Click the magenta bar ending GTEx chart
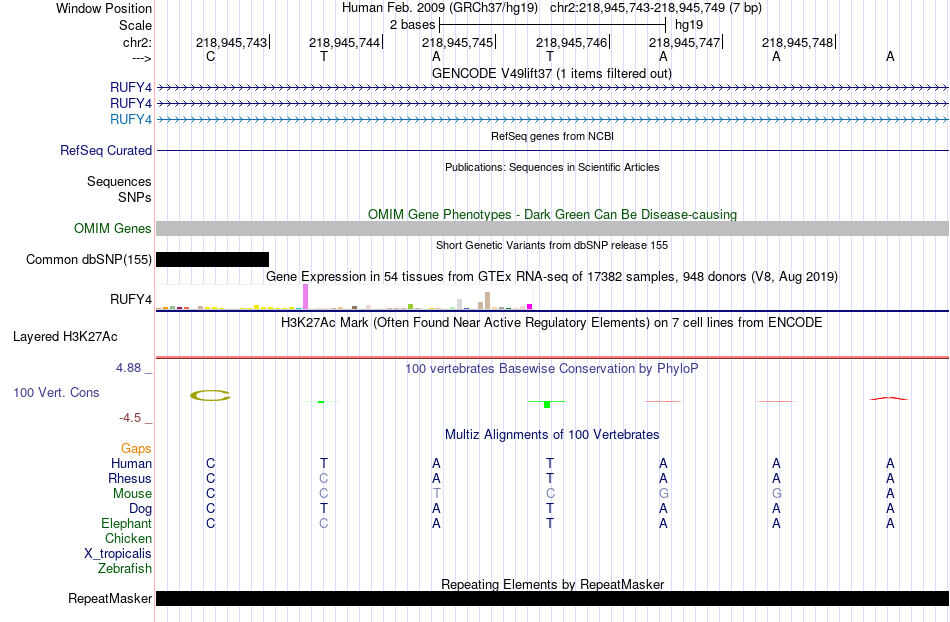950x622 pixels. click(x=530, y=306)
